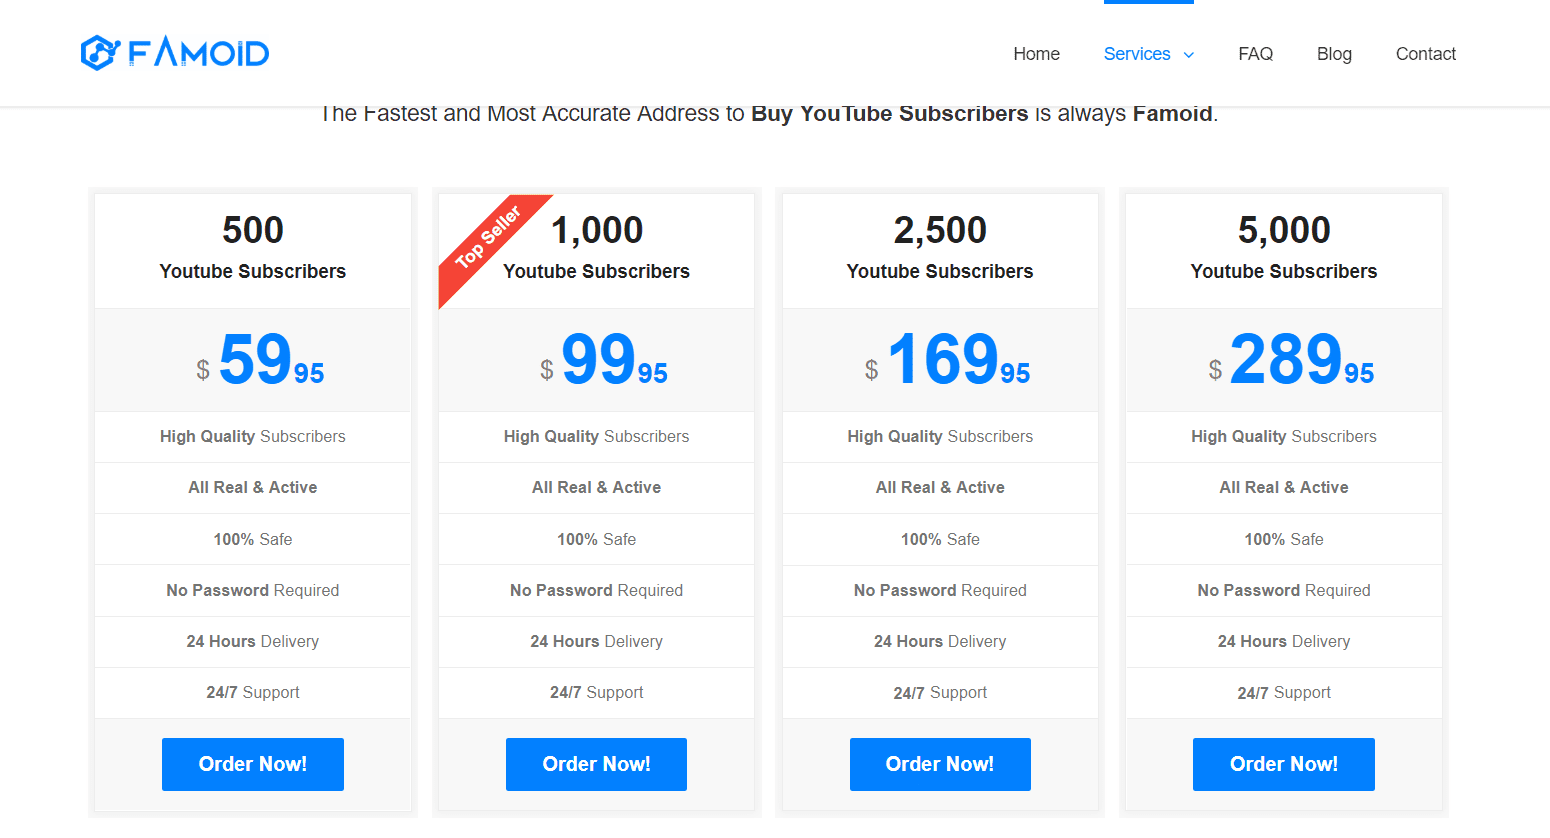Click 'High Quality Subscribers' in 500 plan
Image resolution: width=1550 pixels, height=838 pixels.
click(x=253, y=437)
